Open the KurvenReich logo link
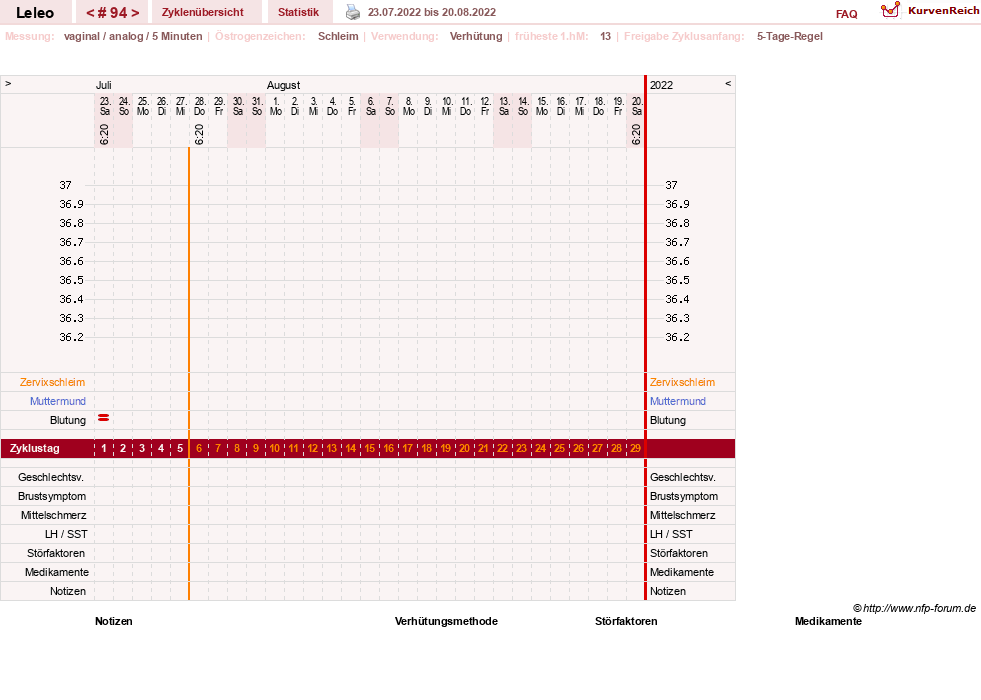 point(930,11)
